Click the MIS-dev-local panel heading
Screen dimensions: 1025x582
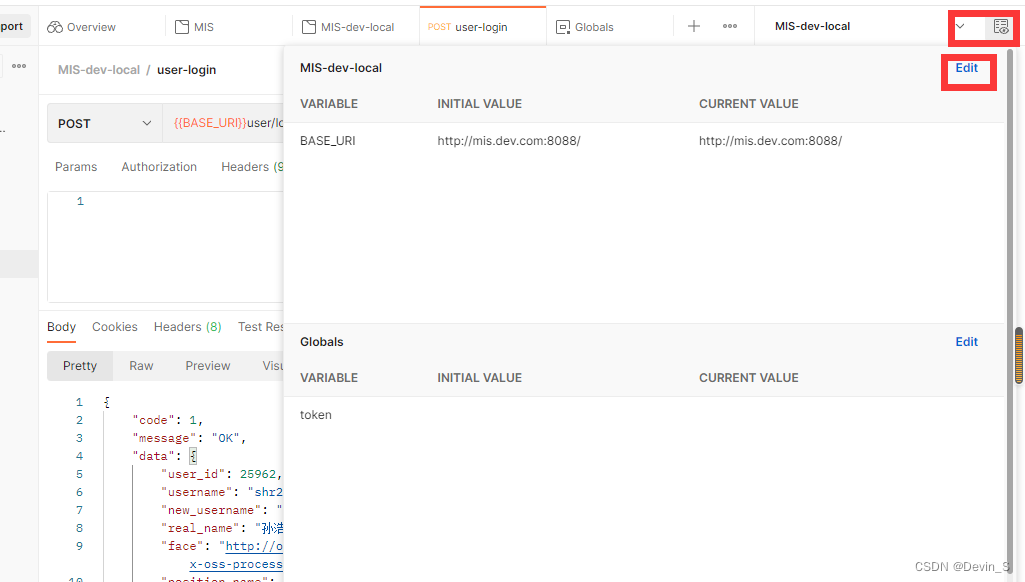pyautogui.click(x=341, y=68)
